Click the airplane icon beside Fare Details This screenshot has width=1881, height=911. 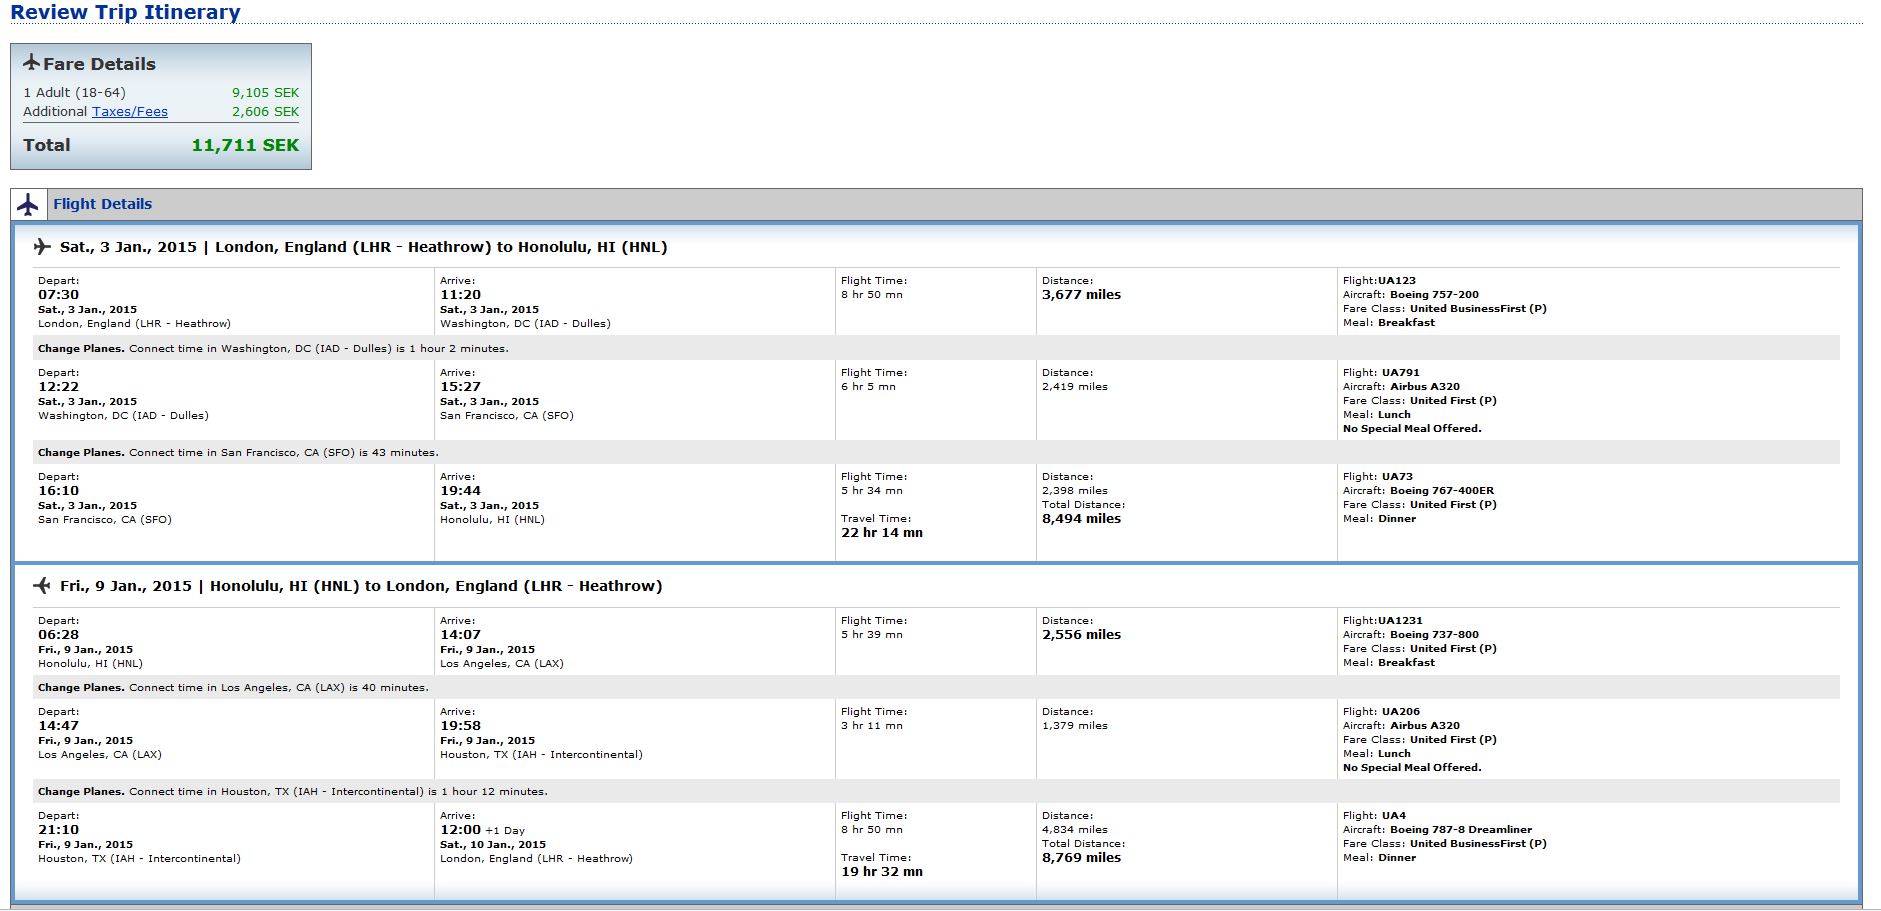coord(31,63)
